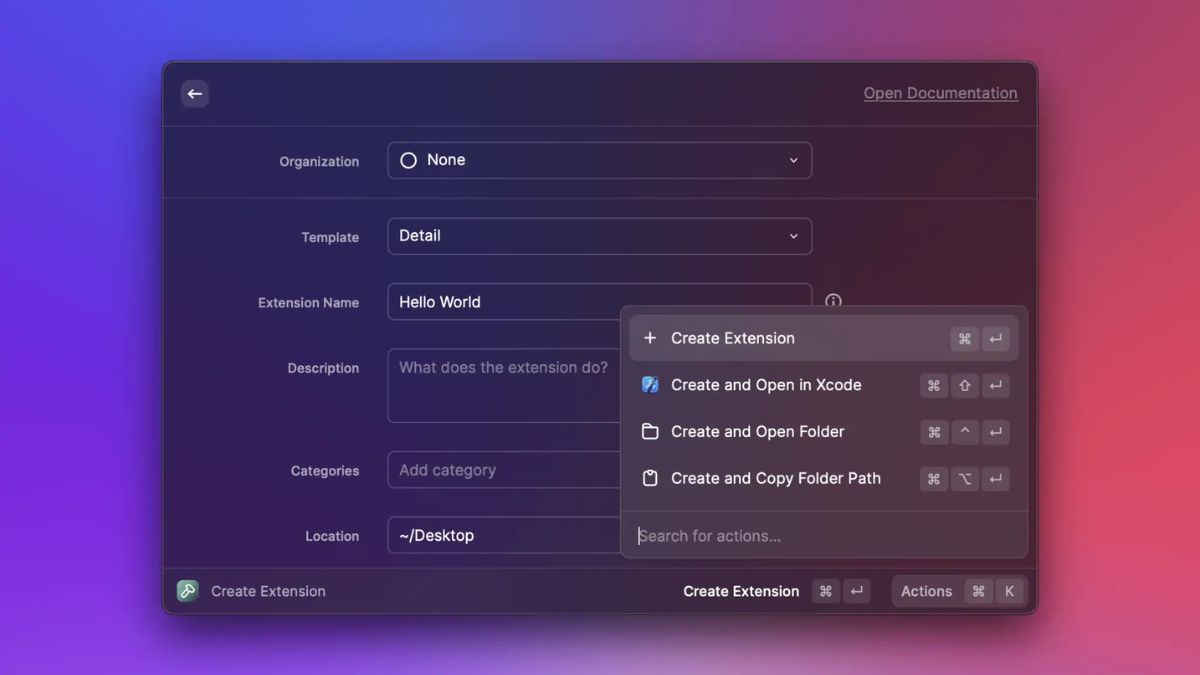Choose Create and Open Folder
Viewport: 1200px width, 675px height.
[824, 432]
